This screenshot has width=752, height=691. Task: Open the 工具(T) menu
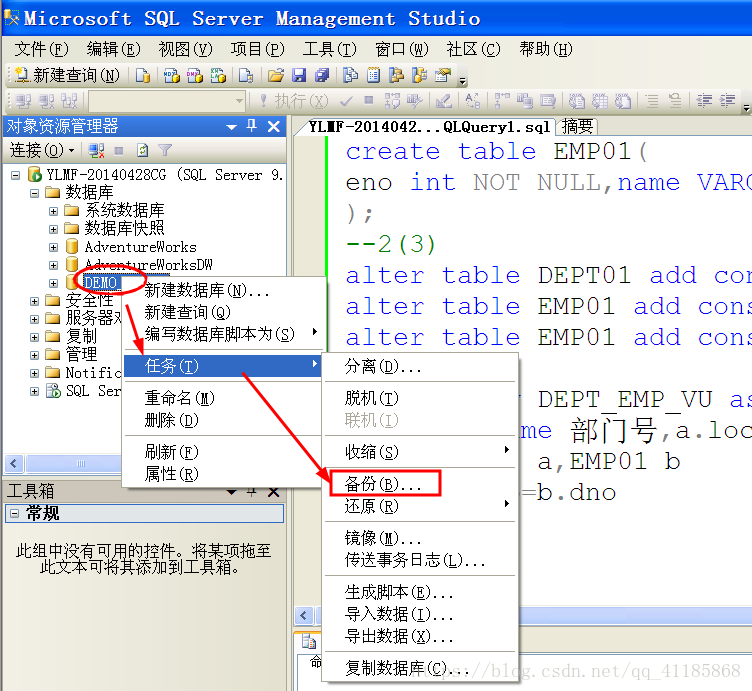[329, 49]
